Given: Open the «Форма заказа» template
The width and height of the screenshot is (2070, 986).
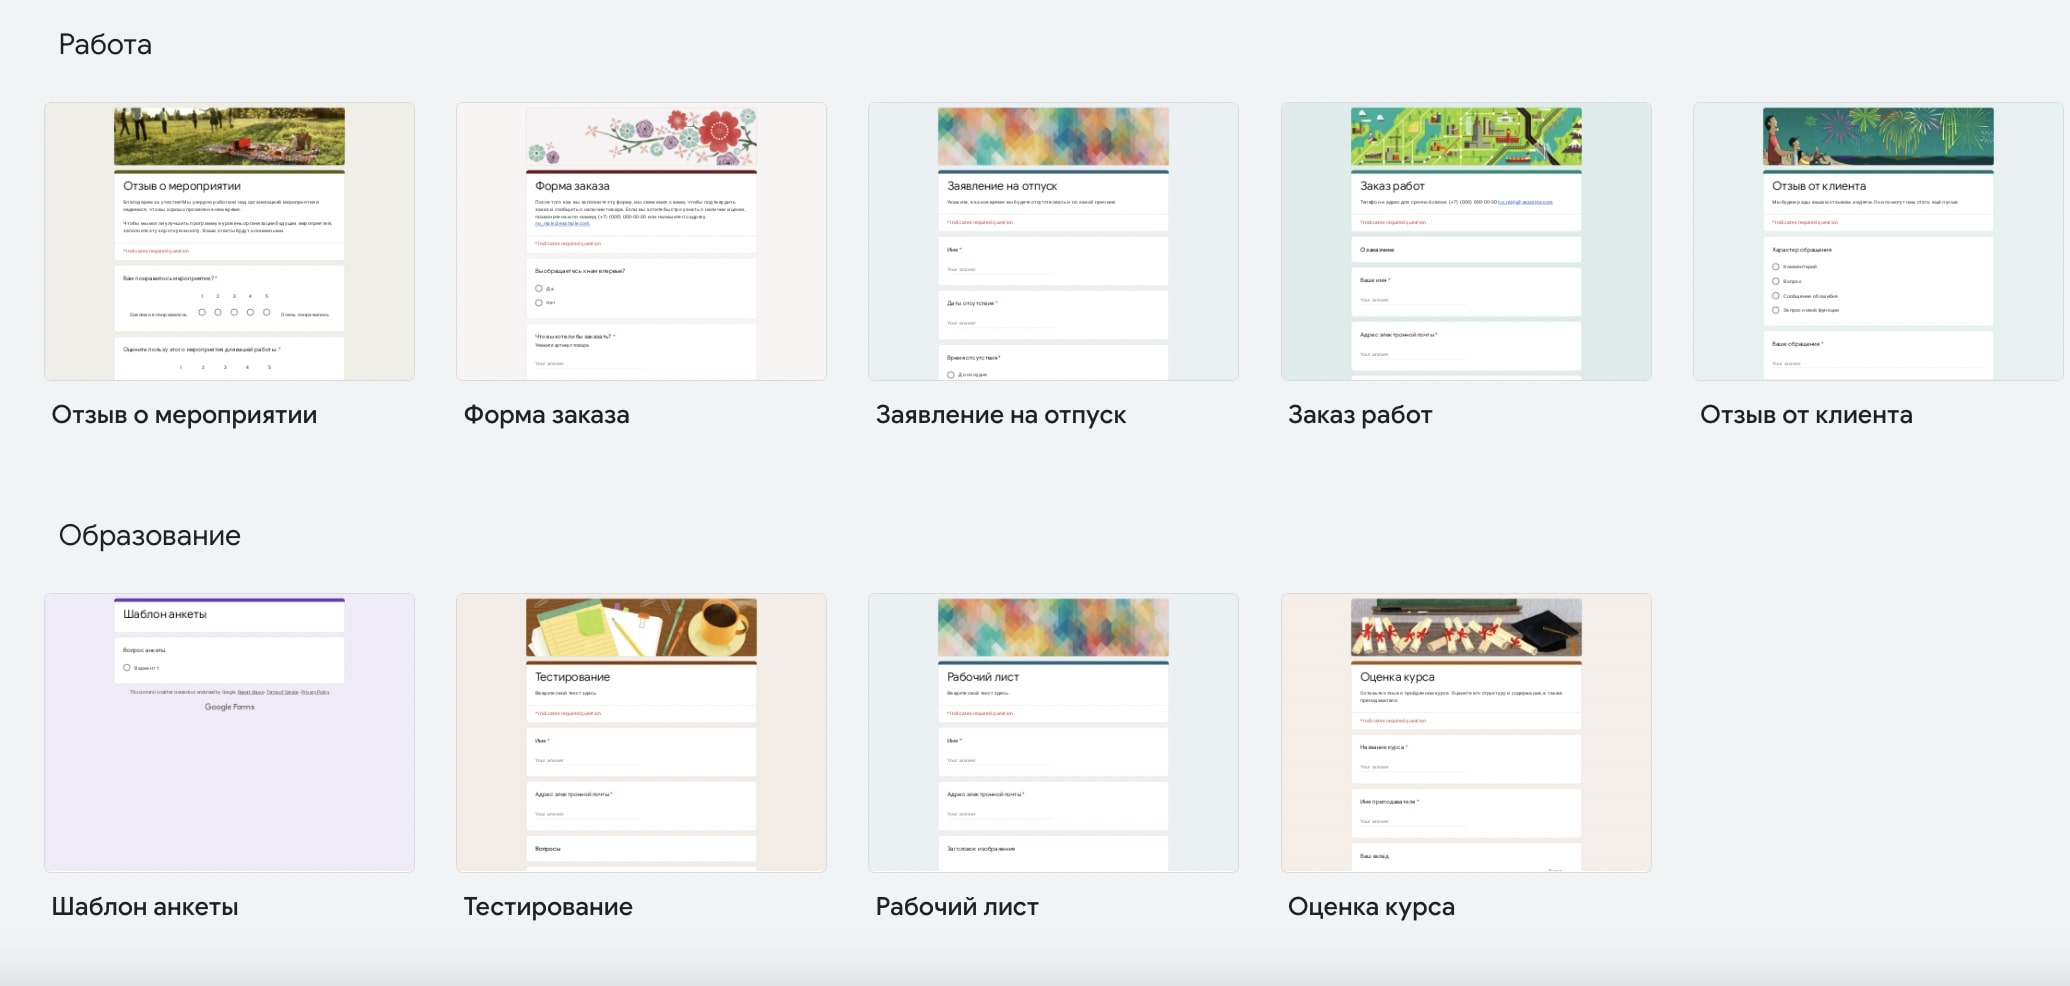Looking at the screenshot, I should pos(641,240).
